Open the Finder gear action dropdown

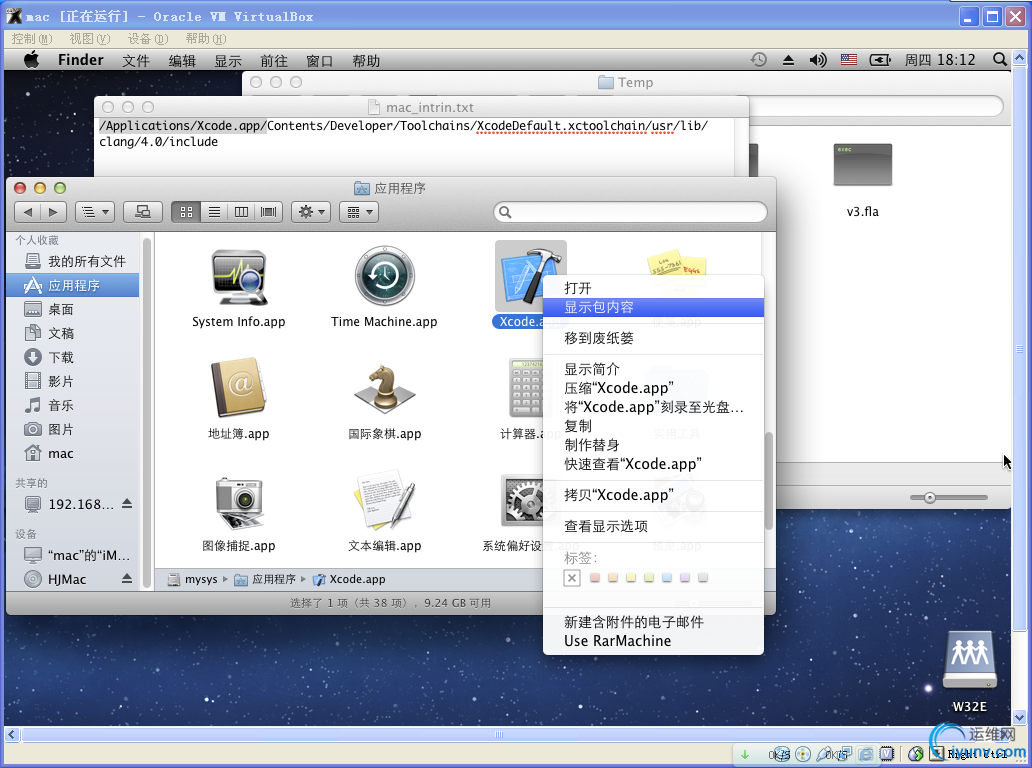coord(311,212)
